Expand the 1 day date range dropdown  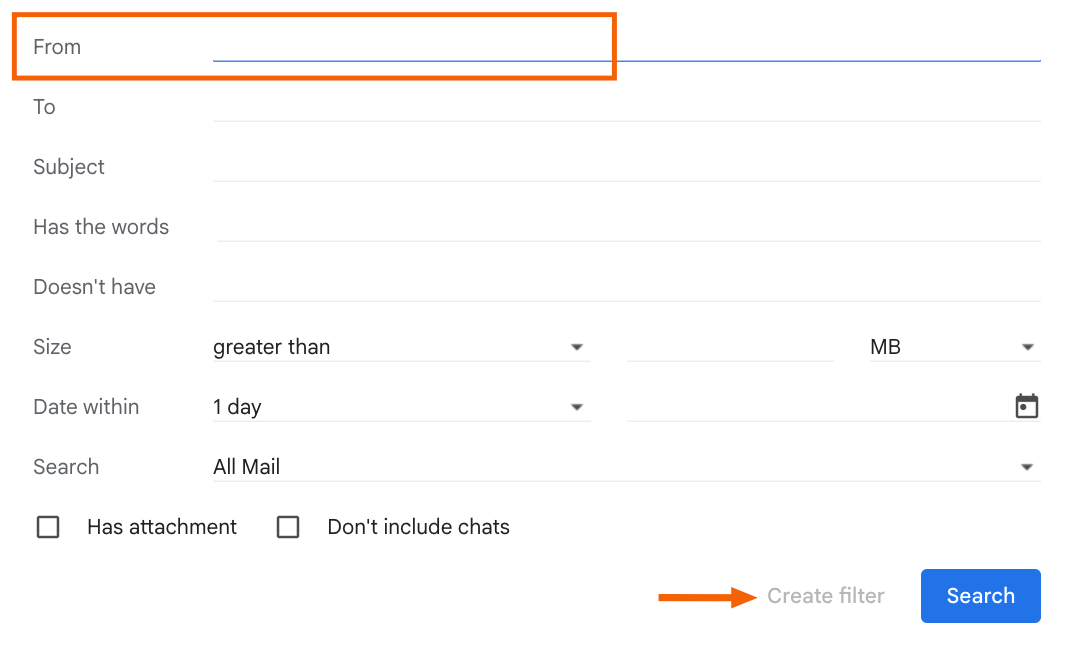tap(401, 407)
